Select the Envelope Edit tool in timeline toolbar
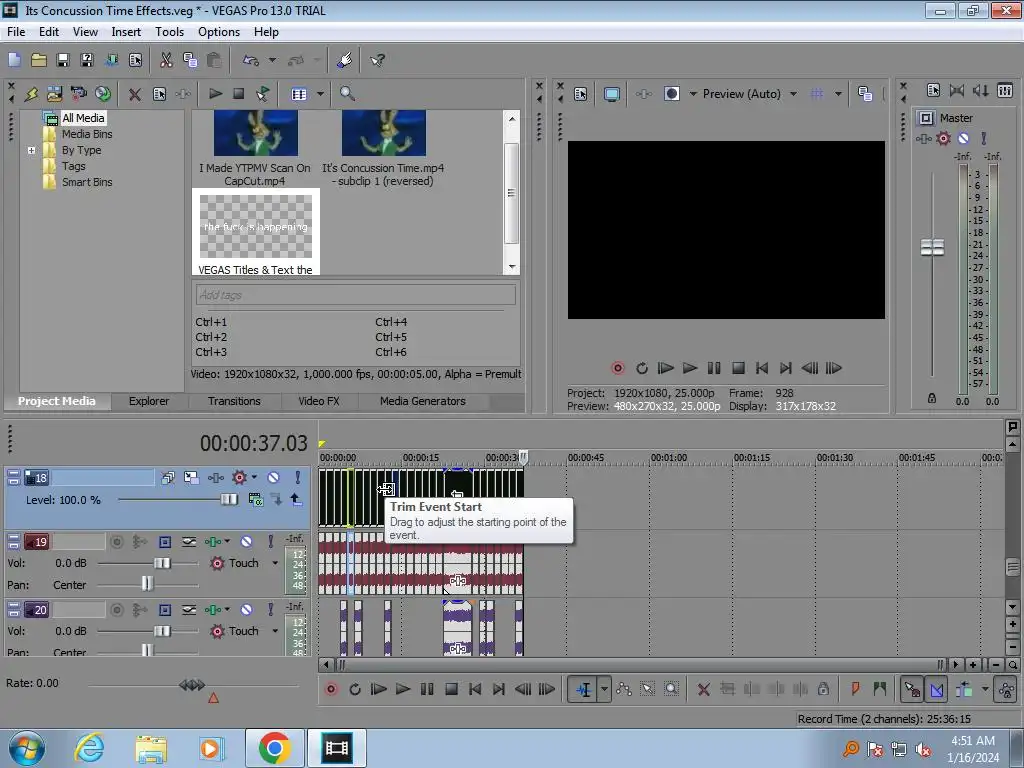 point(624,689)
